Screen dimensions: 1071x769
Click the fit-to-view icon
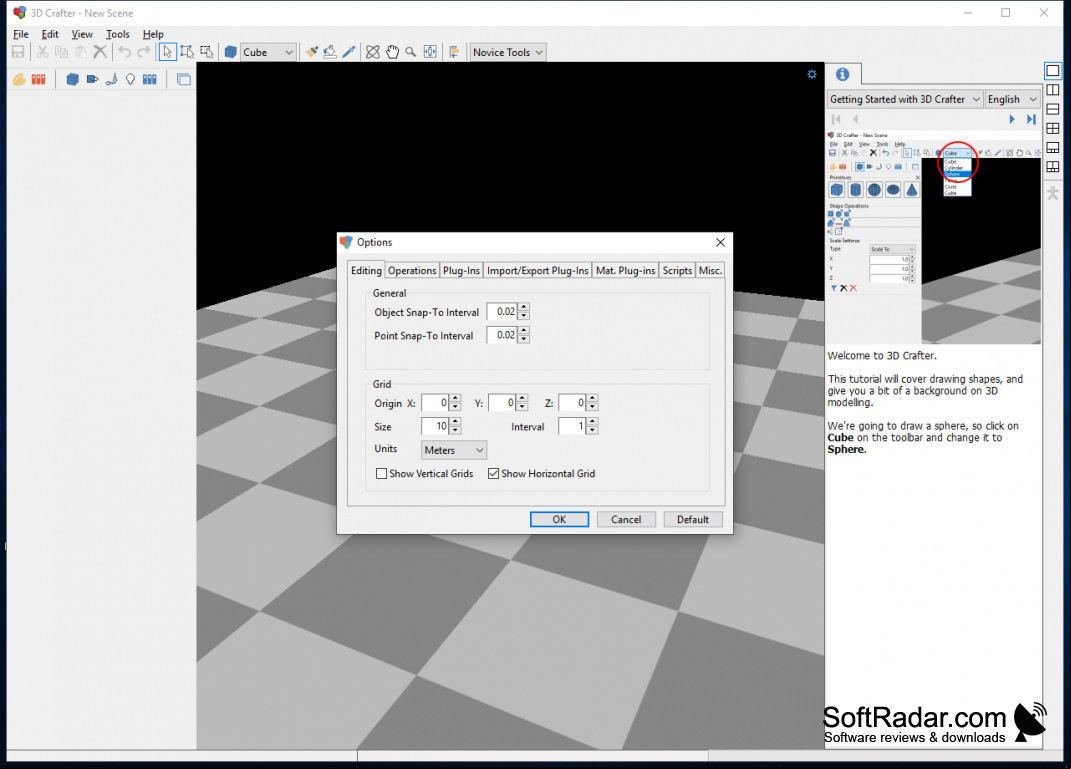430,52
